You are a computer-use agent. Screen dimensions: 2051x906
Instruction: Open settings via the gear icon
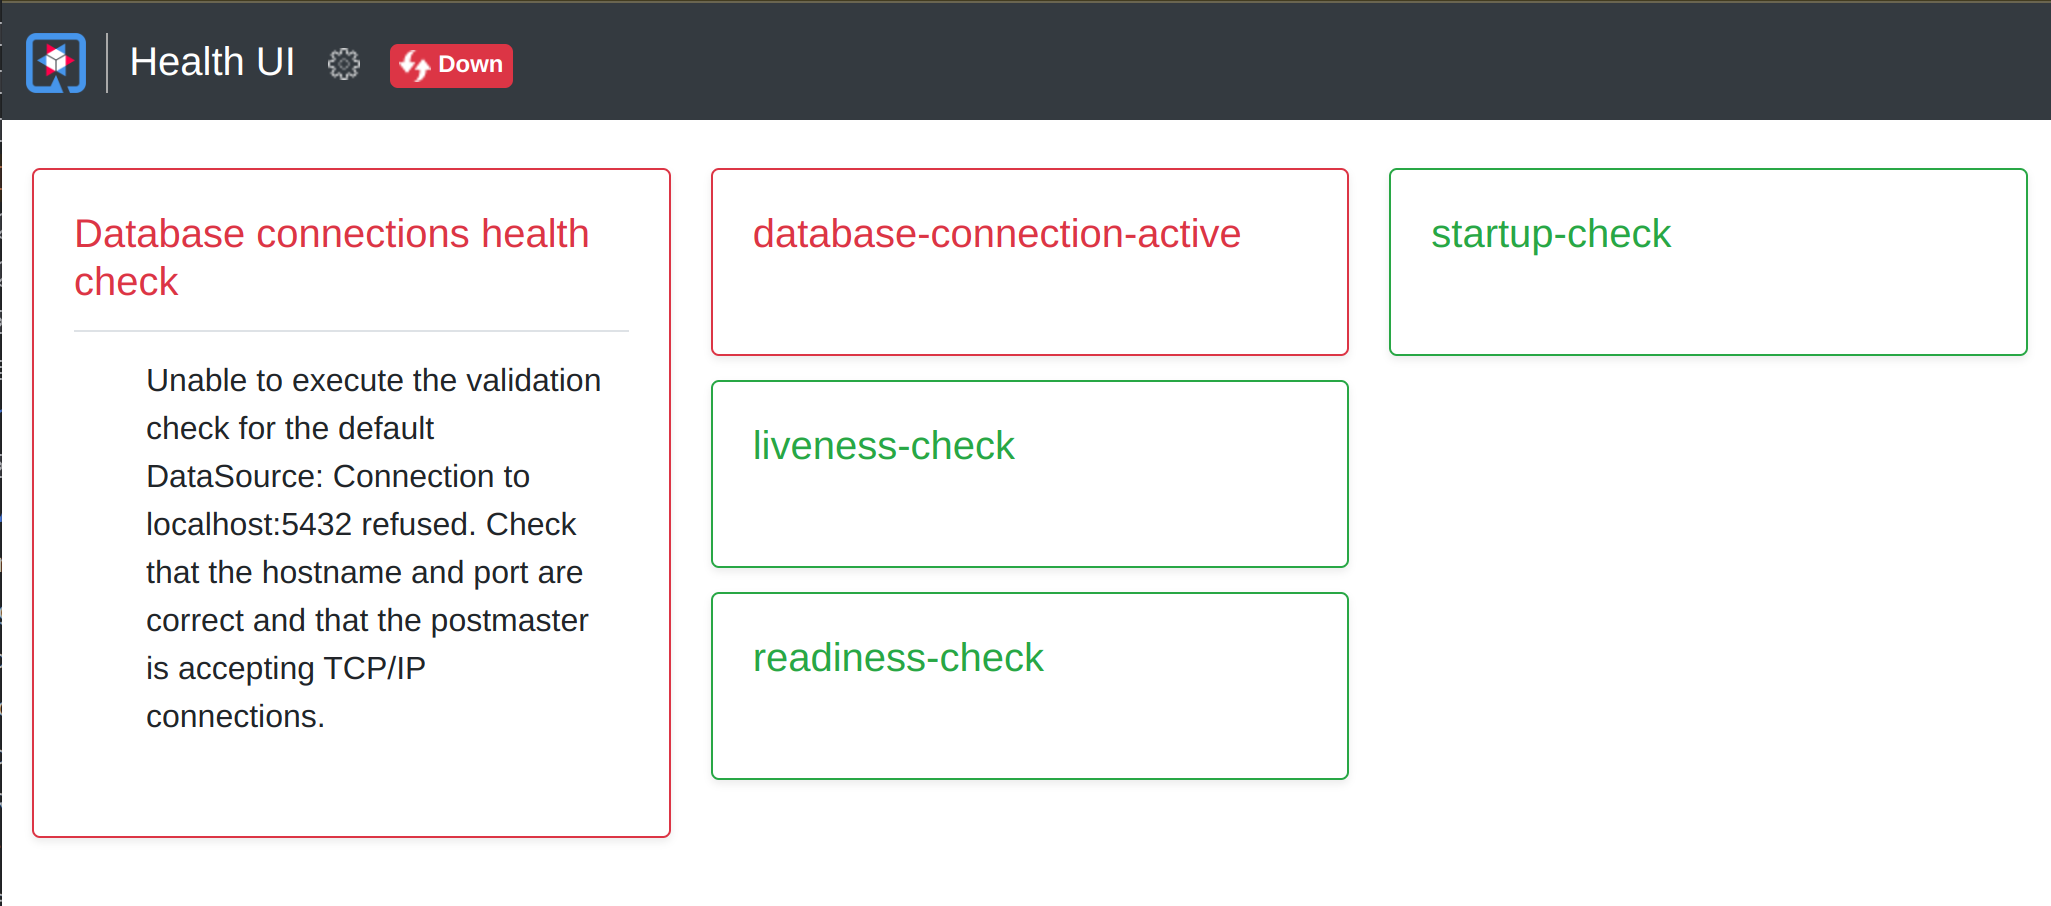343,64
